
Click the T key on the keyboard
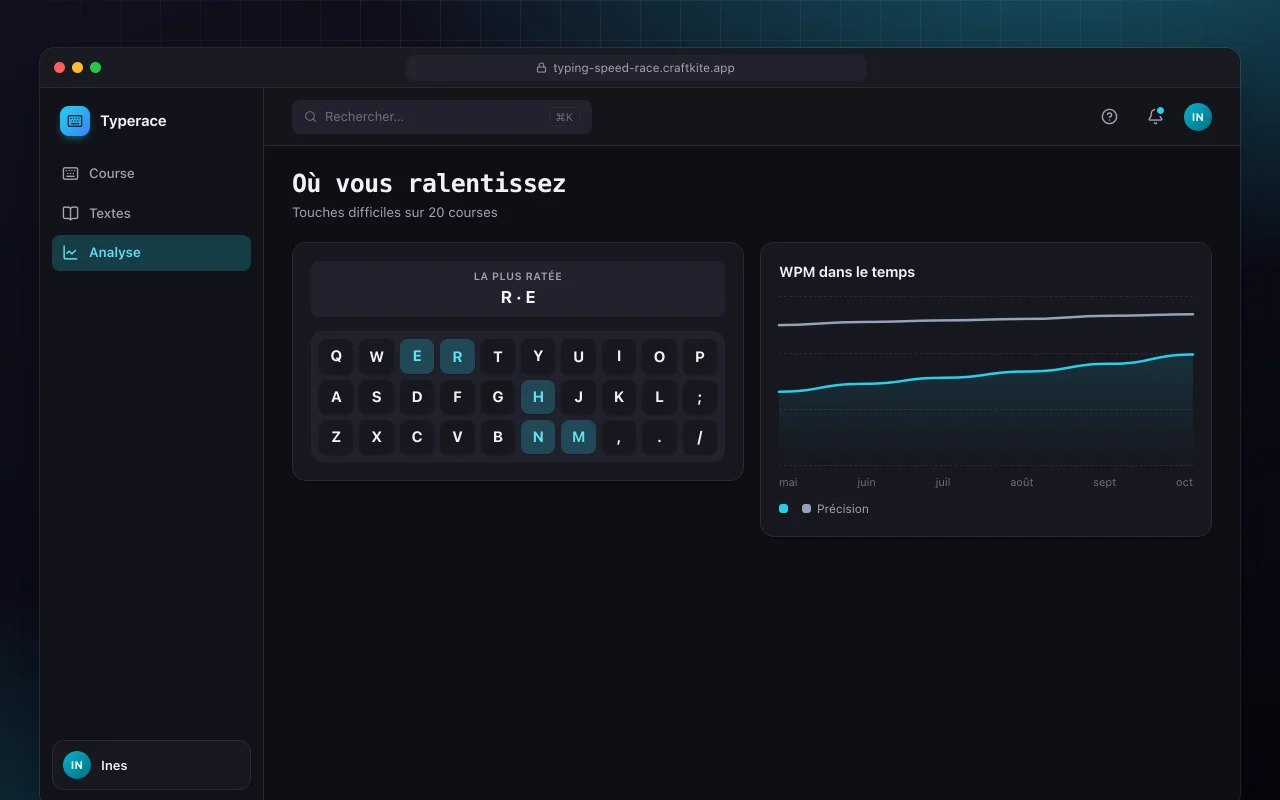[x=498, y=356]
